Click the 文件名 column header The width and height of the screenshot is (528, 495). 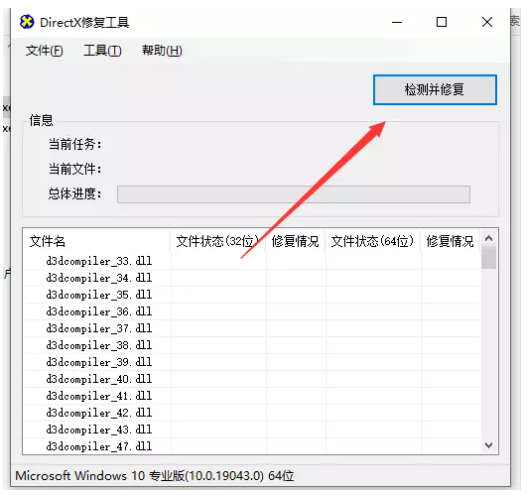pos(97,241)
